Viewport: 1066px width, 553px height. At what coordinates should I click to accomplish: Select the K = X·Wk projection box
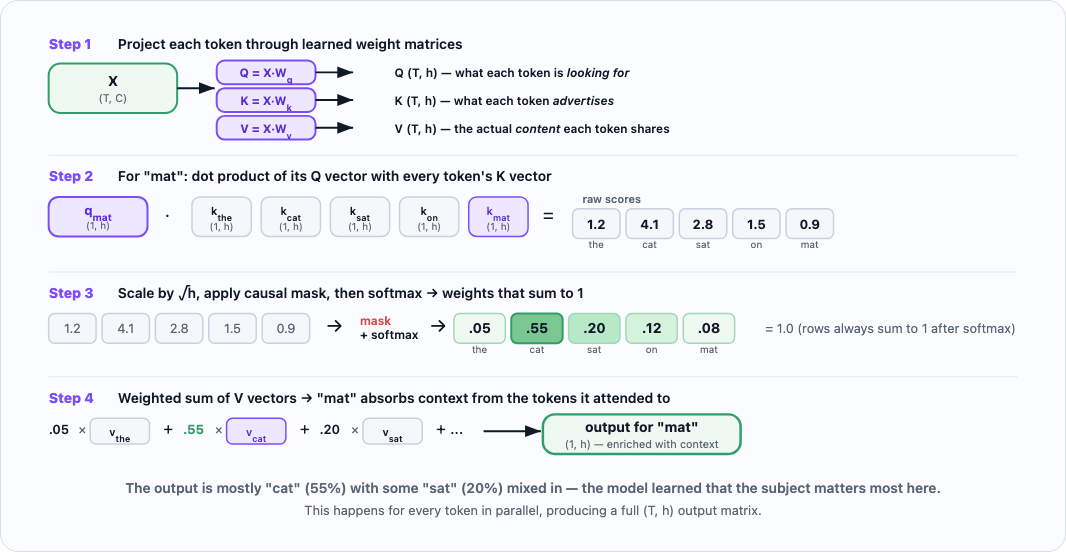pos(266,100)
